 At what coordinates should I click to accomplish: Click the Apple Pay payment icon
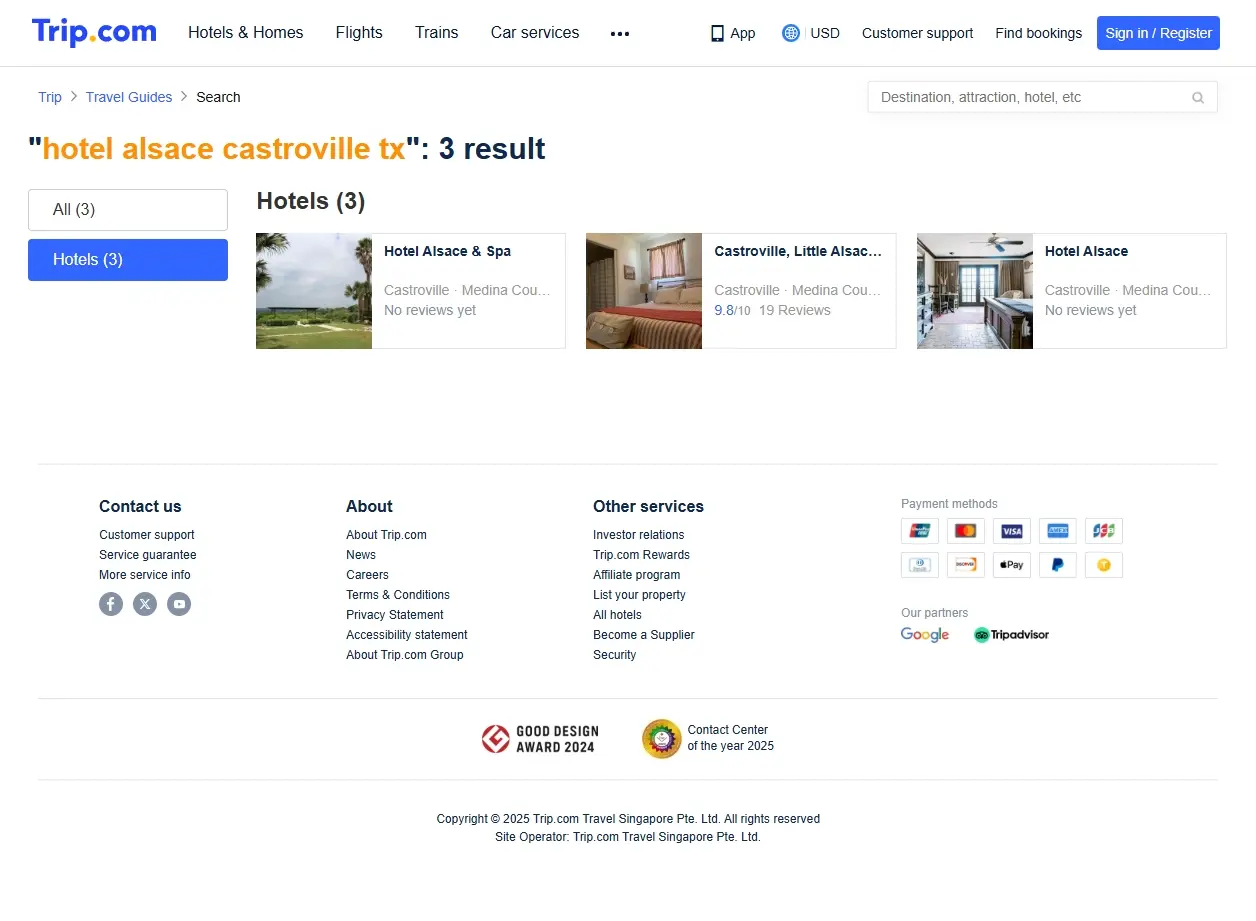pyautogui.click(x=1012, y=565)
